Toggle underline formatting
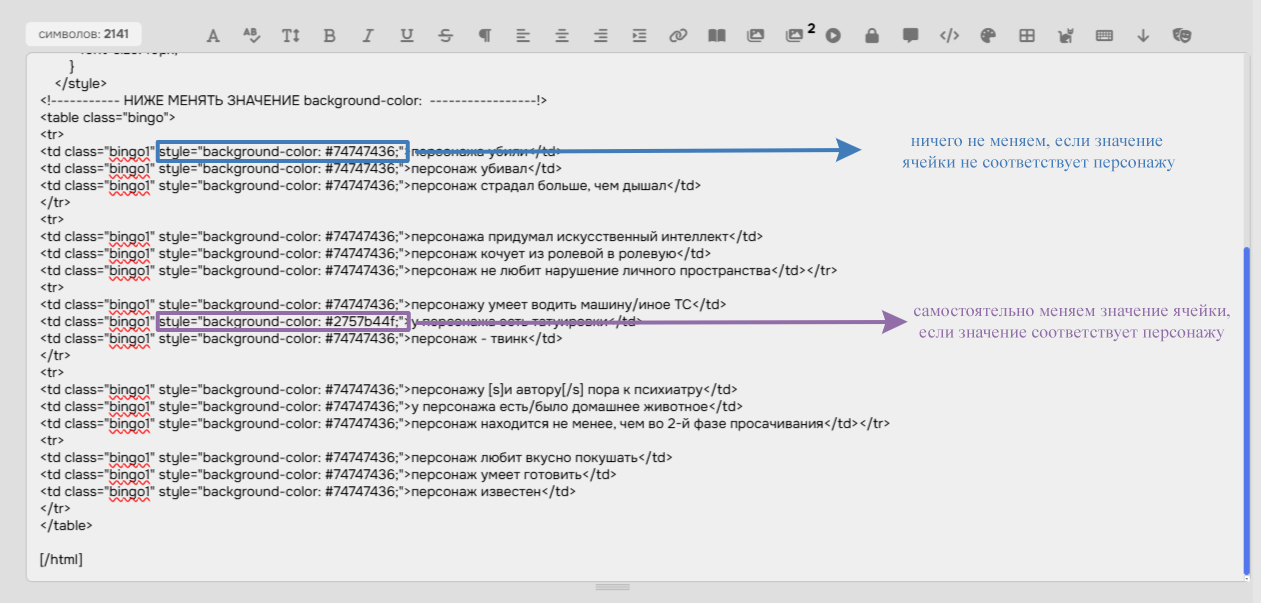Screen dimensions: 1261x603 pyautogui.click(x=407, y=36)
